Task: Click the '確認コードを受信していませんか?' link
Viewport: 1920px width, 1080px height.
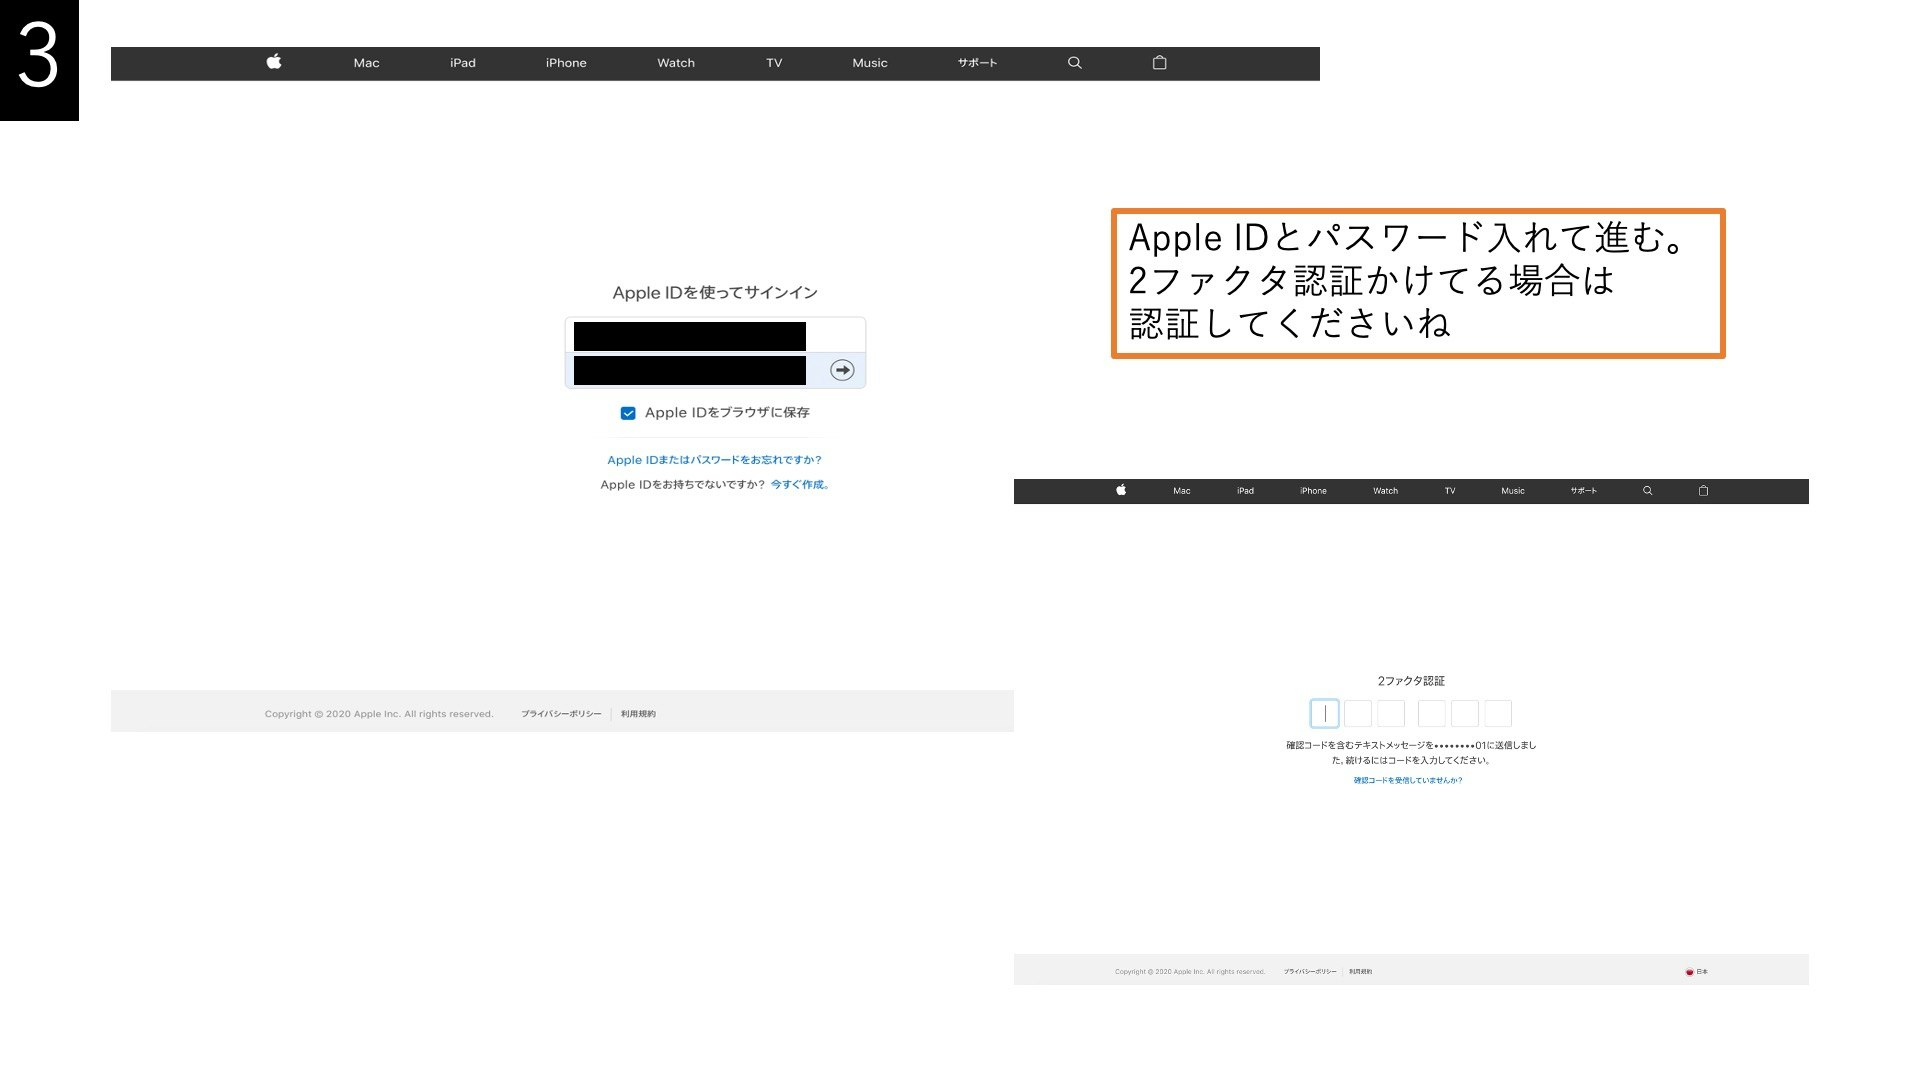Action: (x=1408, y=781)
